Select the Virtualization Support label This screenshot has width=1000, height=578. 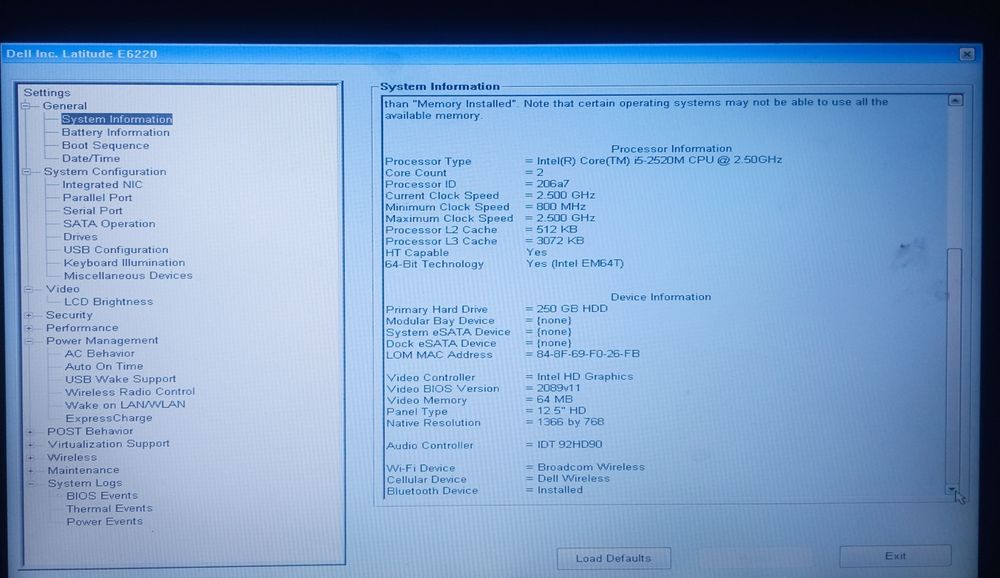108,445
